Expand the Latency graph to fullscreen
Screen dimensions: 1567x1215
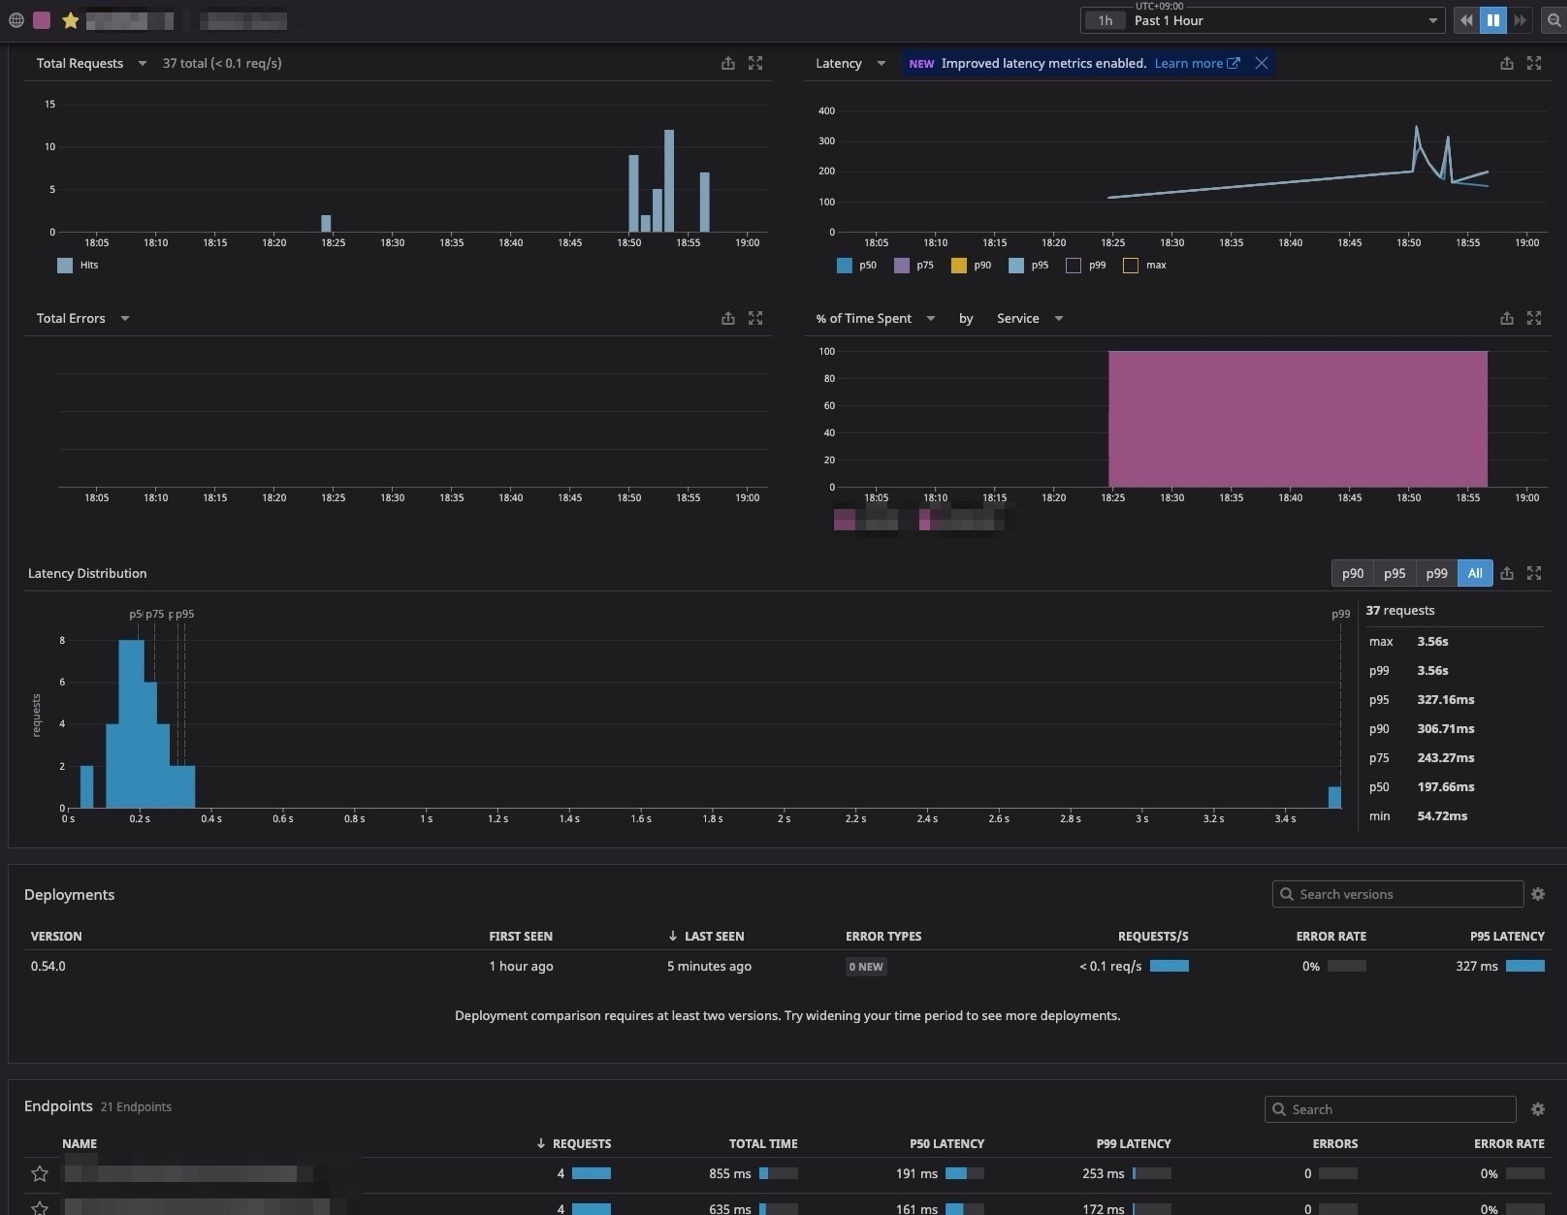tap(1534, 63)
